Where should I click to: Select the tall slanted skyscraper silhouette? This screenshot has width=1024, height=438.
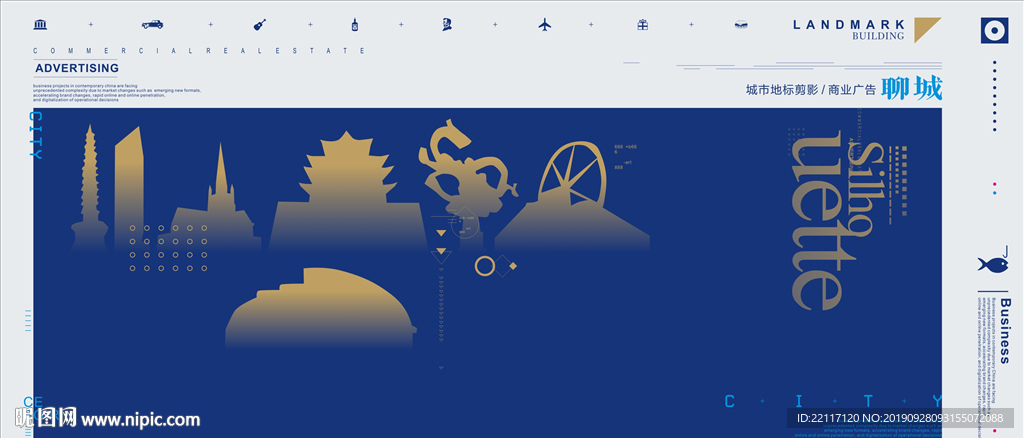pos(129,188)
